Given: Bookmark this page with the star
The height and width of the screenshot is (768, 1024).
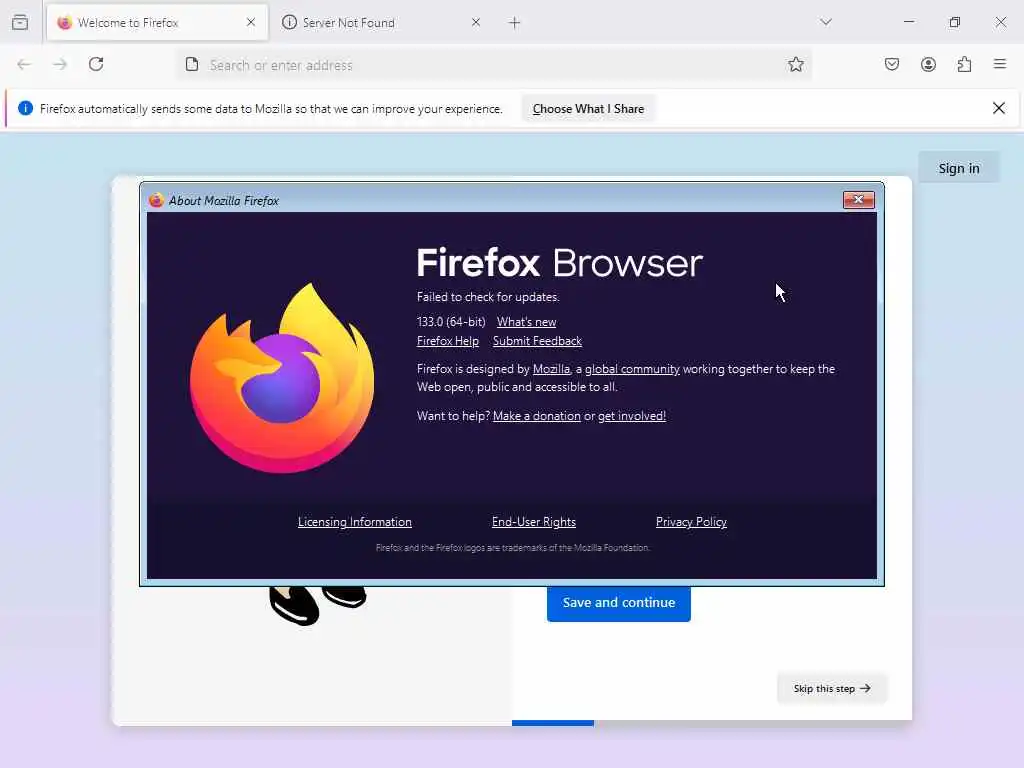Looking at the screenshot, I should click(795, 64).
